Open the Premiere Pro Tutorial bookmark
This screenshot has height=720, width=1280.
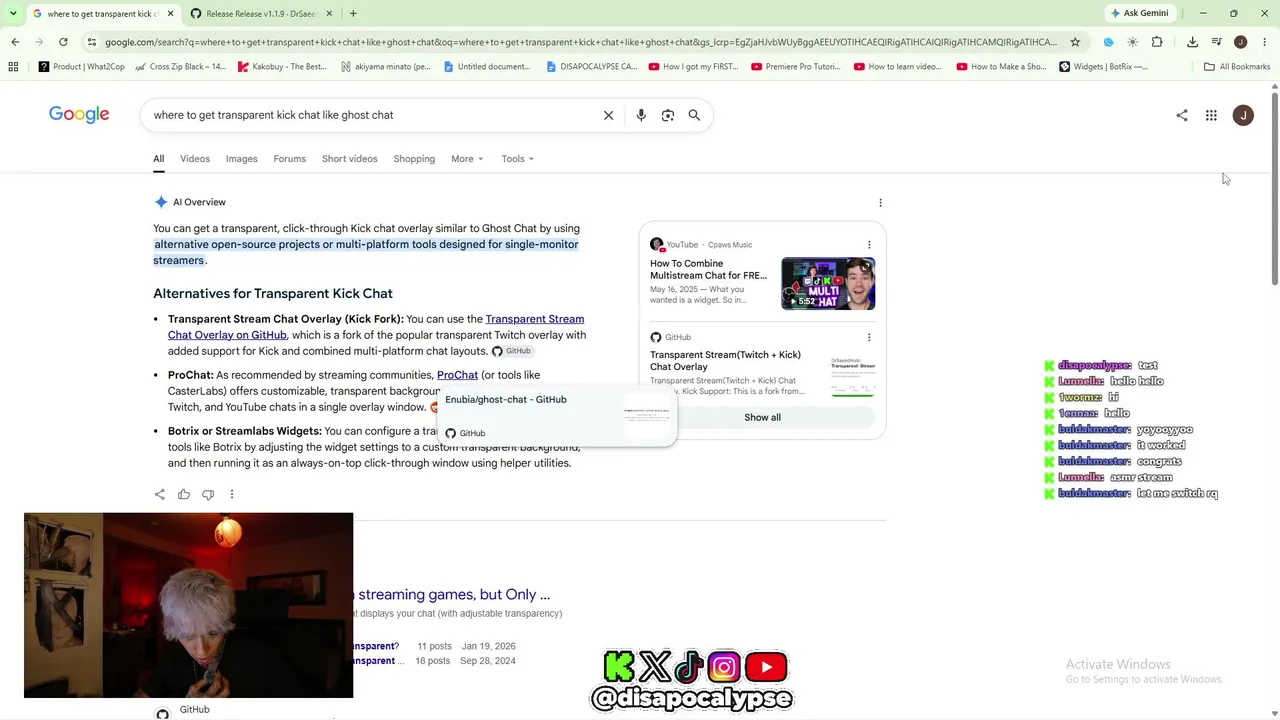tap(796, 67)
